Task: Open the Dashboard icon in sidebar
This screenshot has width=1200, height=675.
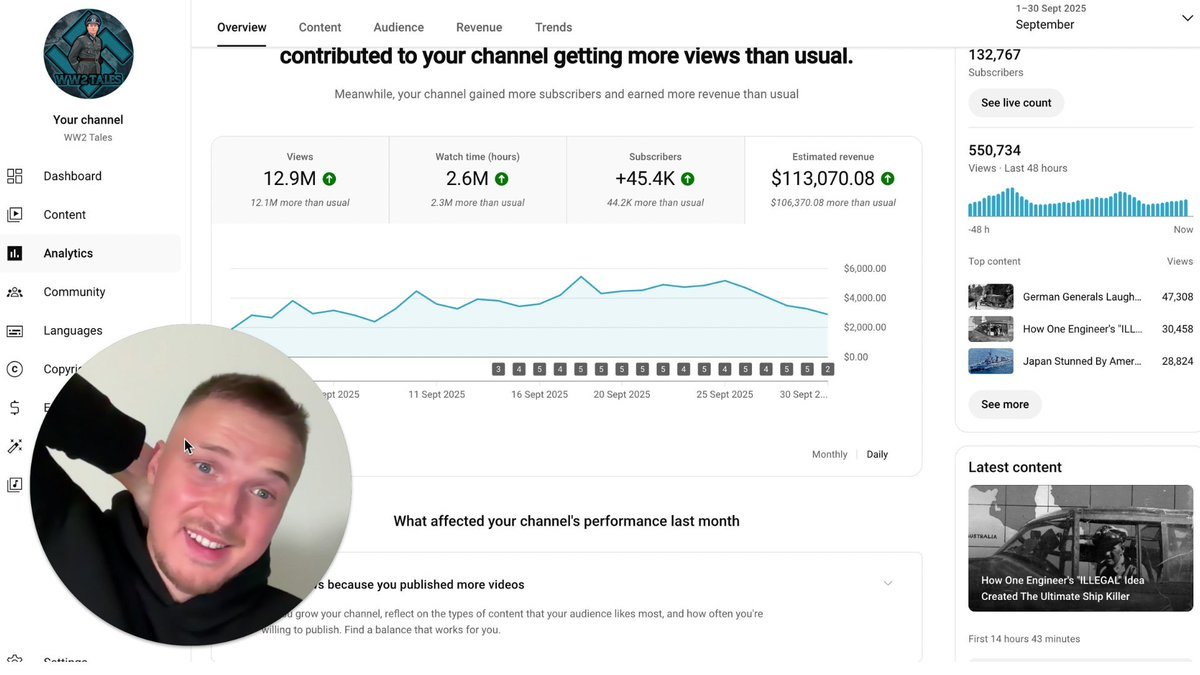Action: click(x=14, y=176)
